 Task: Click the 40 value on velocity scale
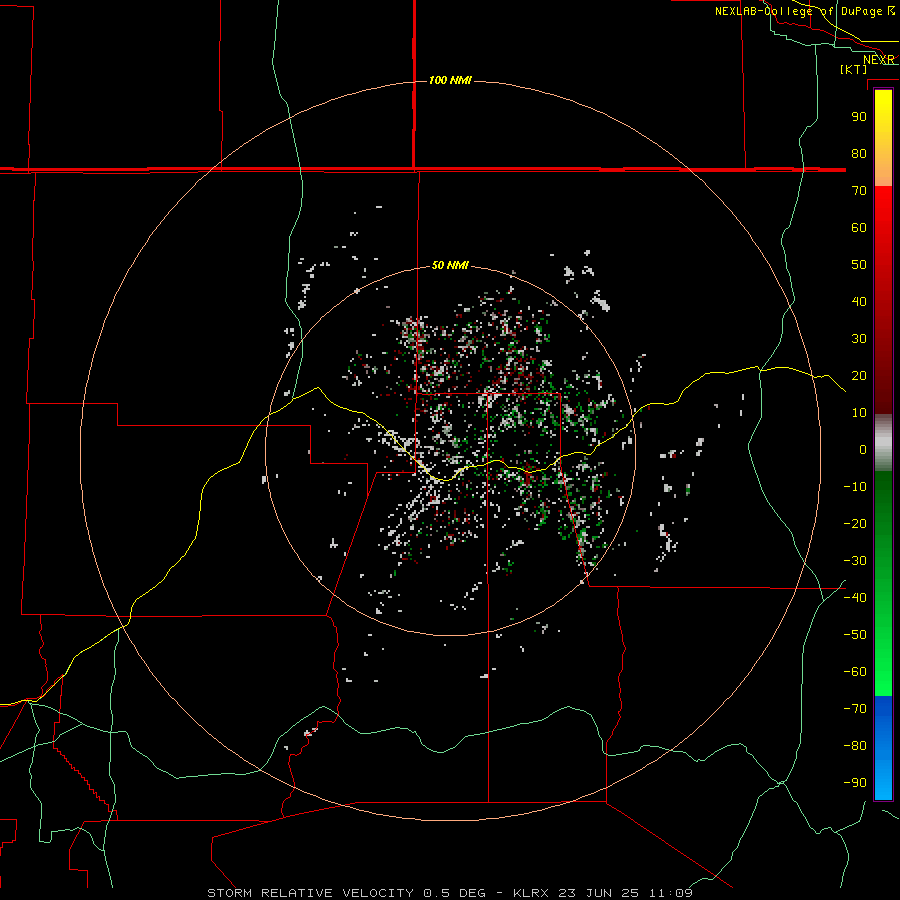click(859, 301)
